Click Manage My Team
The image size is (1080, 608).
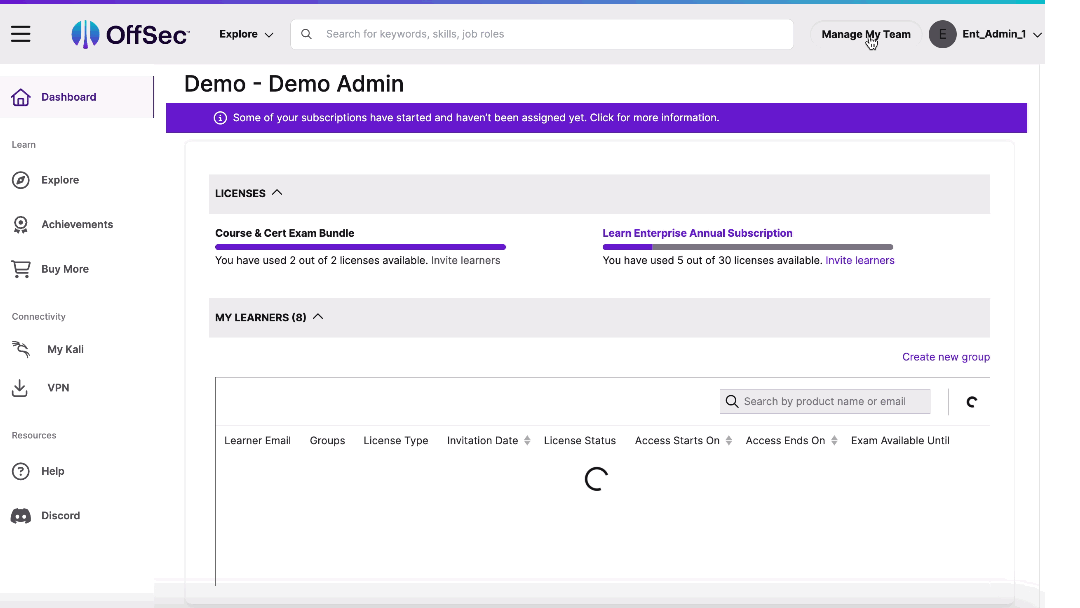(865, 33)
